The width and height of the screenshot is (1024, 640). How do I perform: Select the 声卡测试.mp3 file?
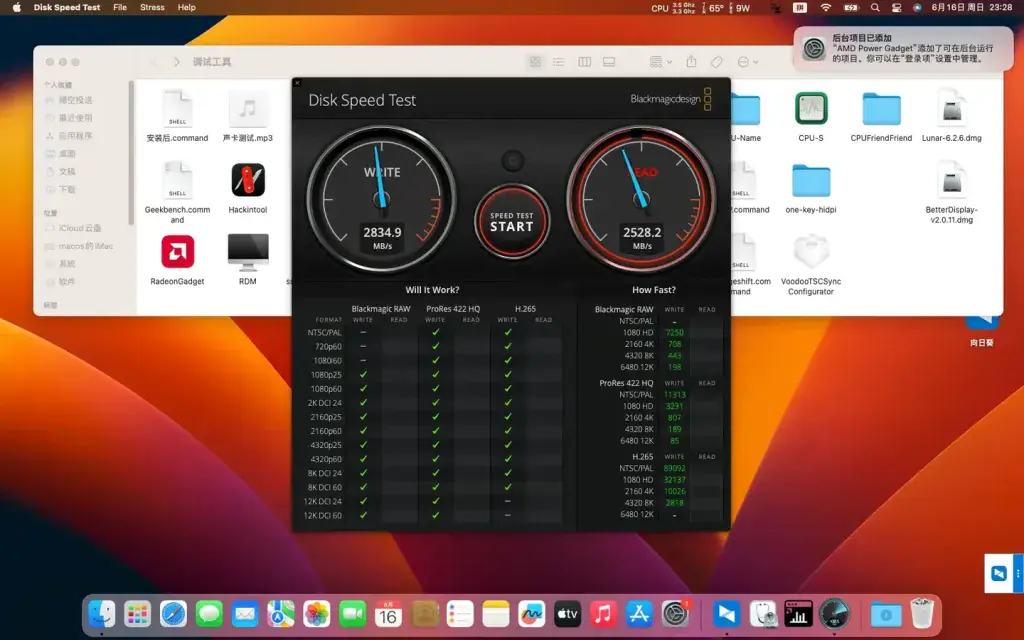tap(248, 116)
